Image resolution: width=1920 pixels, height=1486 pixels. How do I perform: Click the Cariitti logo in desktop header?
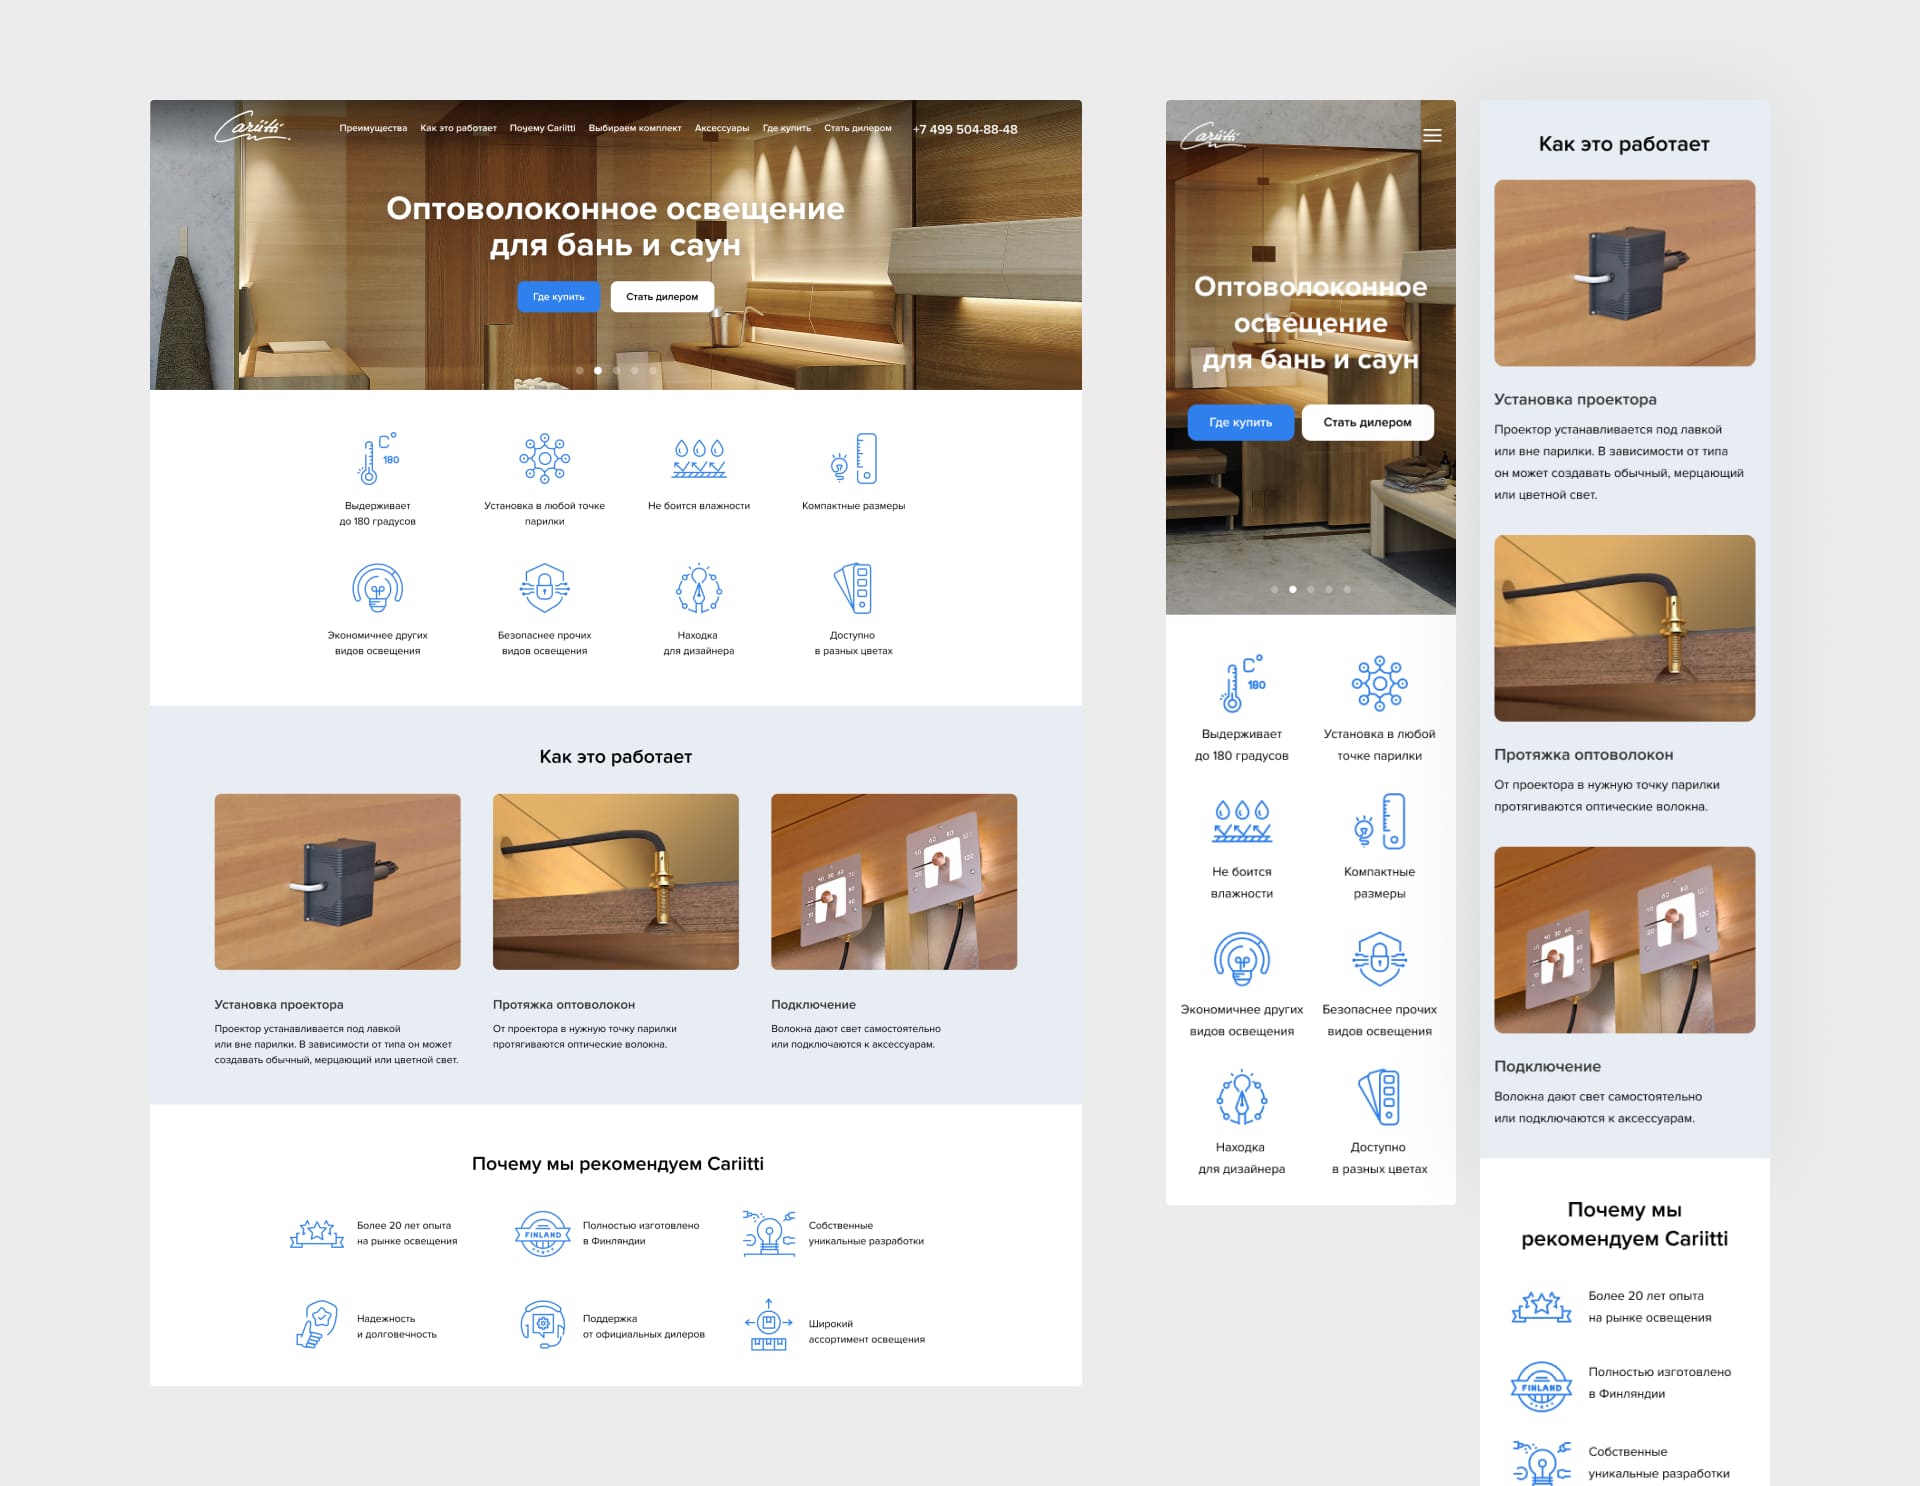pos(251,128)
